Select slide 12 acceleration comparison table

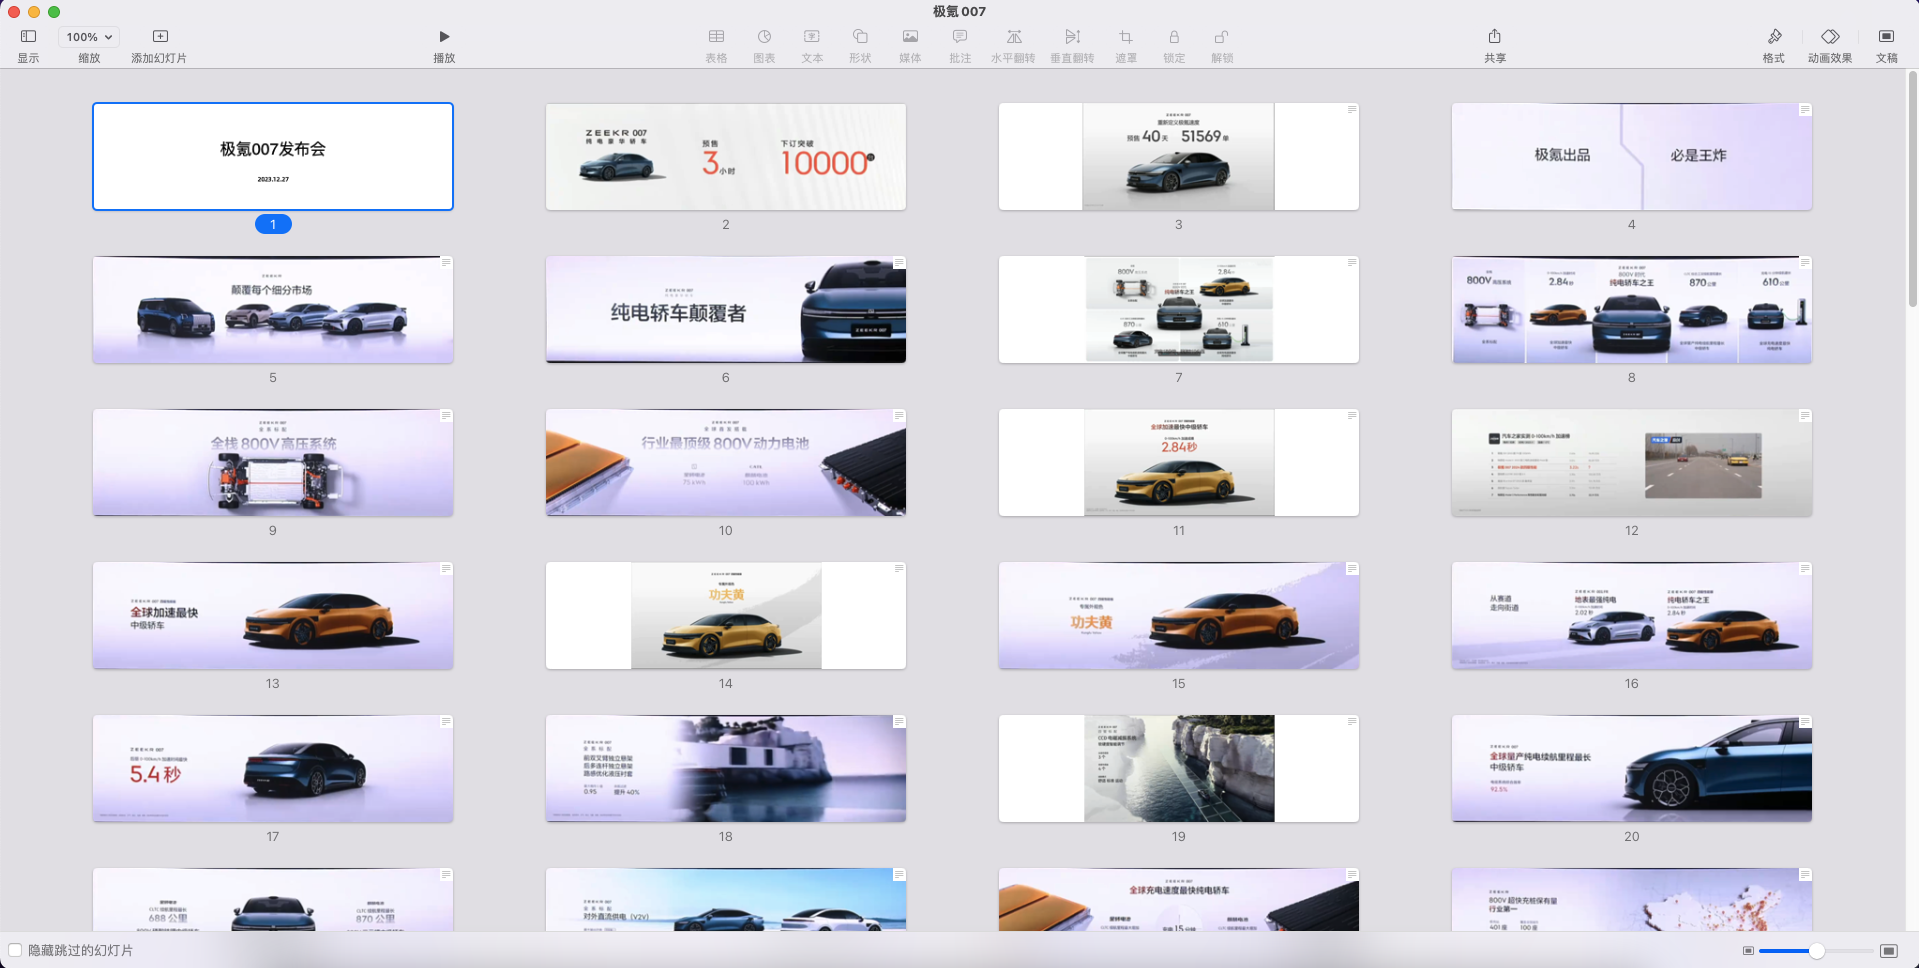coord(1632,462)
